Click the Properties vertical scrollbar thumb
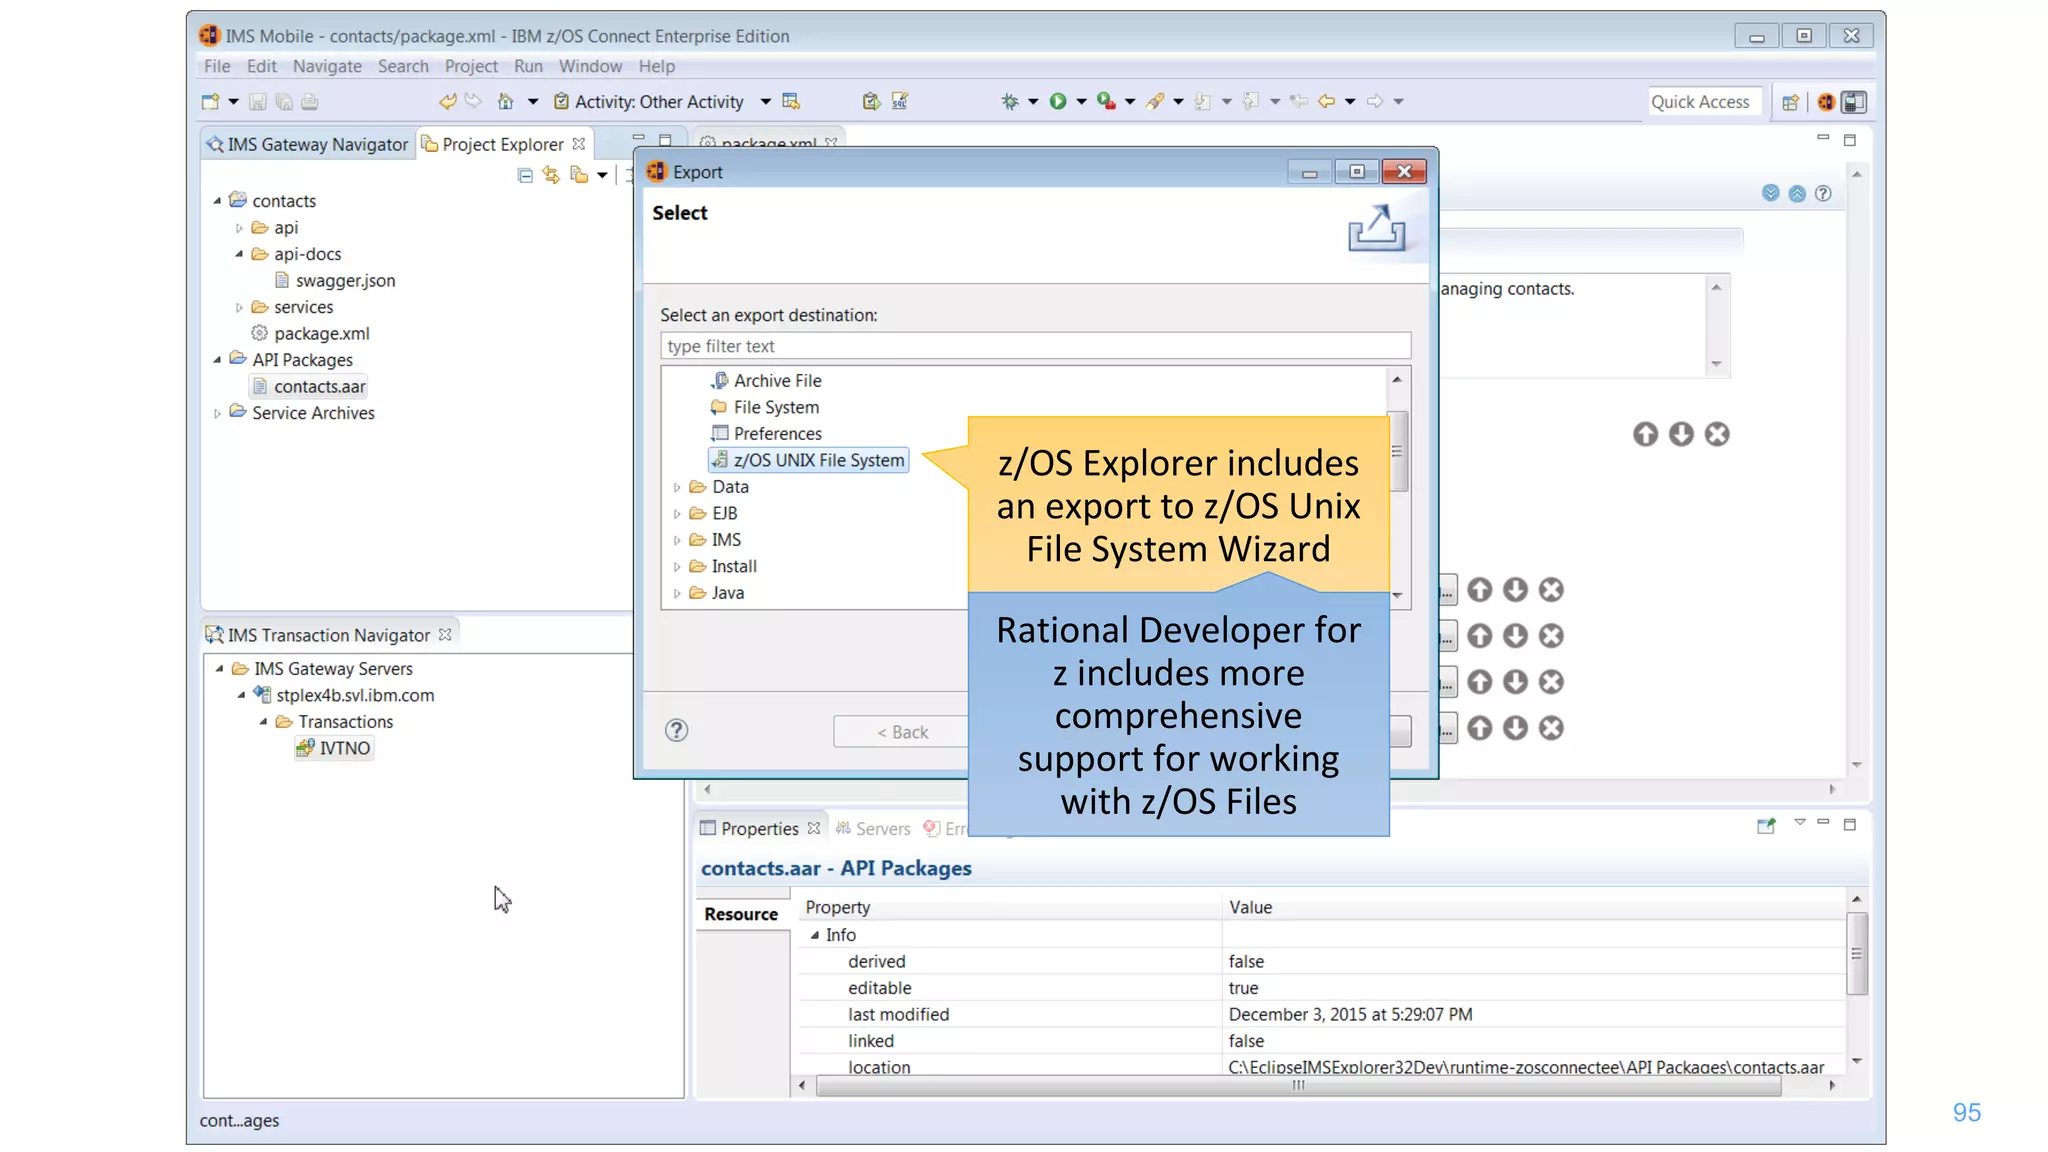 pos(1856,952)
